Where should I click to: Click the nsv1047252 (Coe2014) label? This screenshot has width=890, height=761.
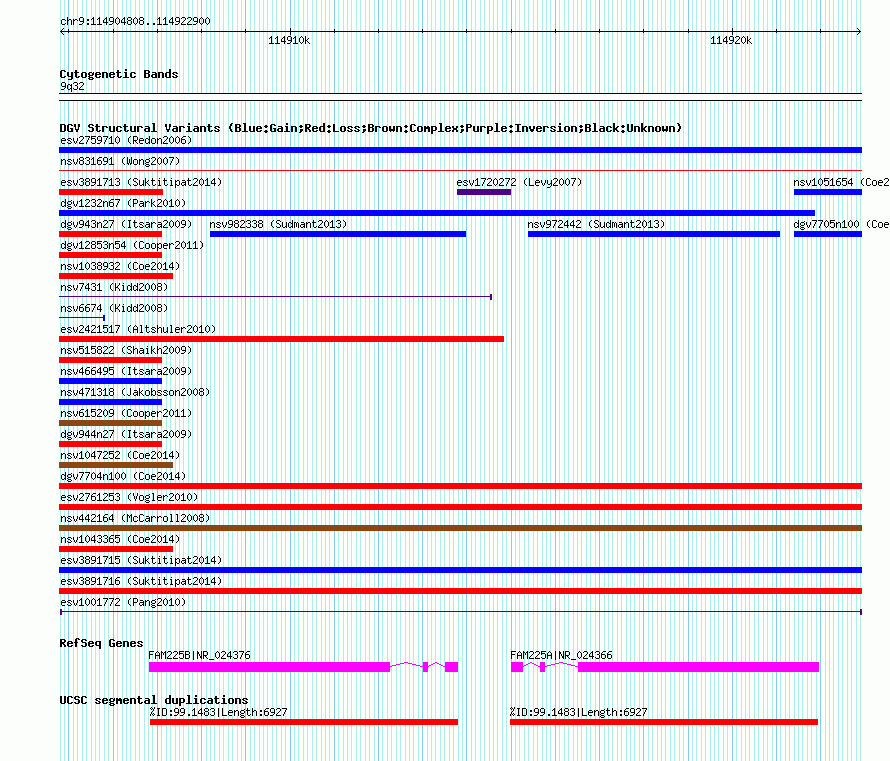click(120, 455)
